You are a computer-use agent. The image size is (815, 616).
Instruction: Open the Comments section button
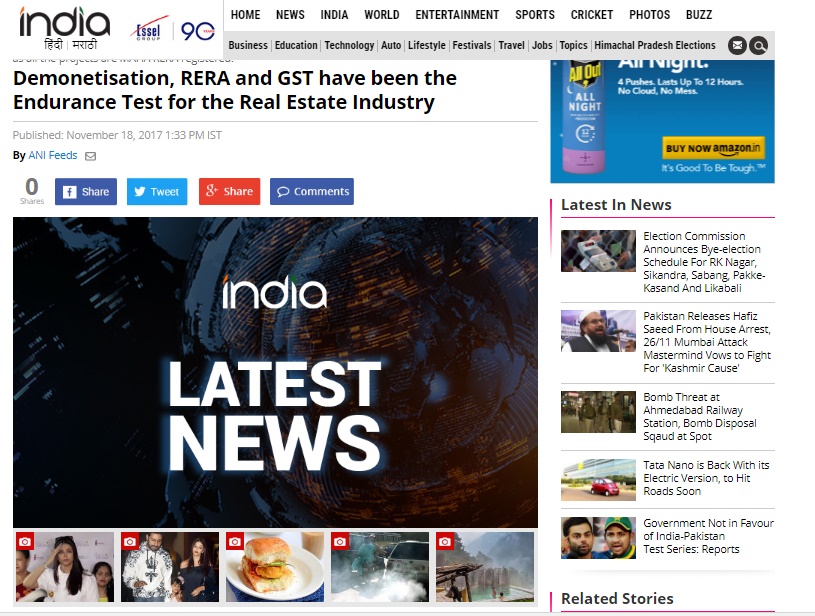(312, 191)
